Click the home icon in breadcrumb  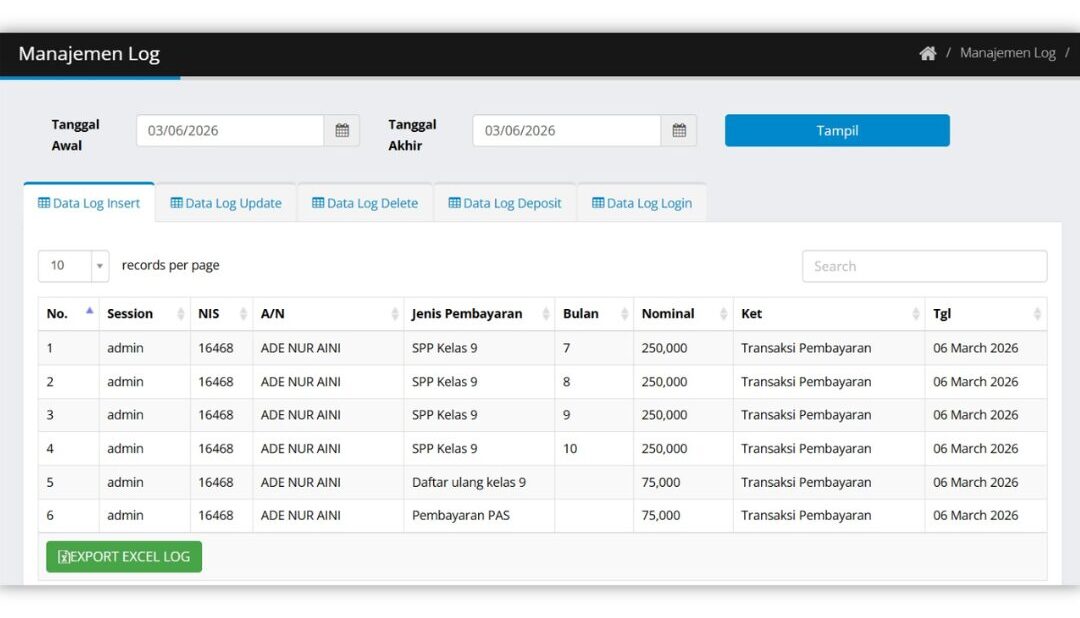pyautogui.click(x=927, y=53)
